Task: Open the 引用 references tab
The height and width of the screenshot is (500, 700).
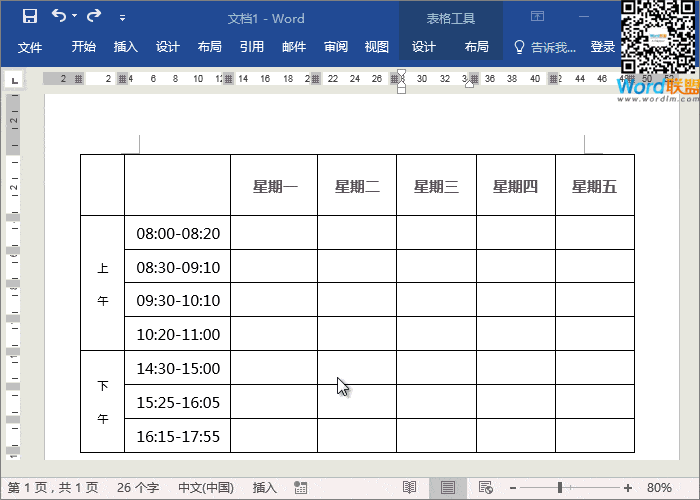Action: click(x=252, y=47)
